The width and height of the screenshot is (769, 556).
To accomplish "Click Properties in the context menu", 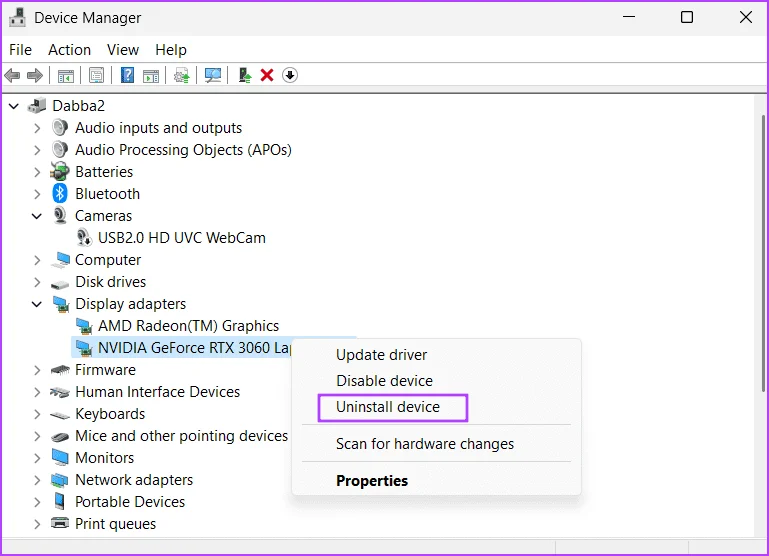I will pyautogui.click(x=372, y=481).
